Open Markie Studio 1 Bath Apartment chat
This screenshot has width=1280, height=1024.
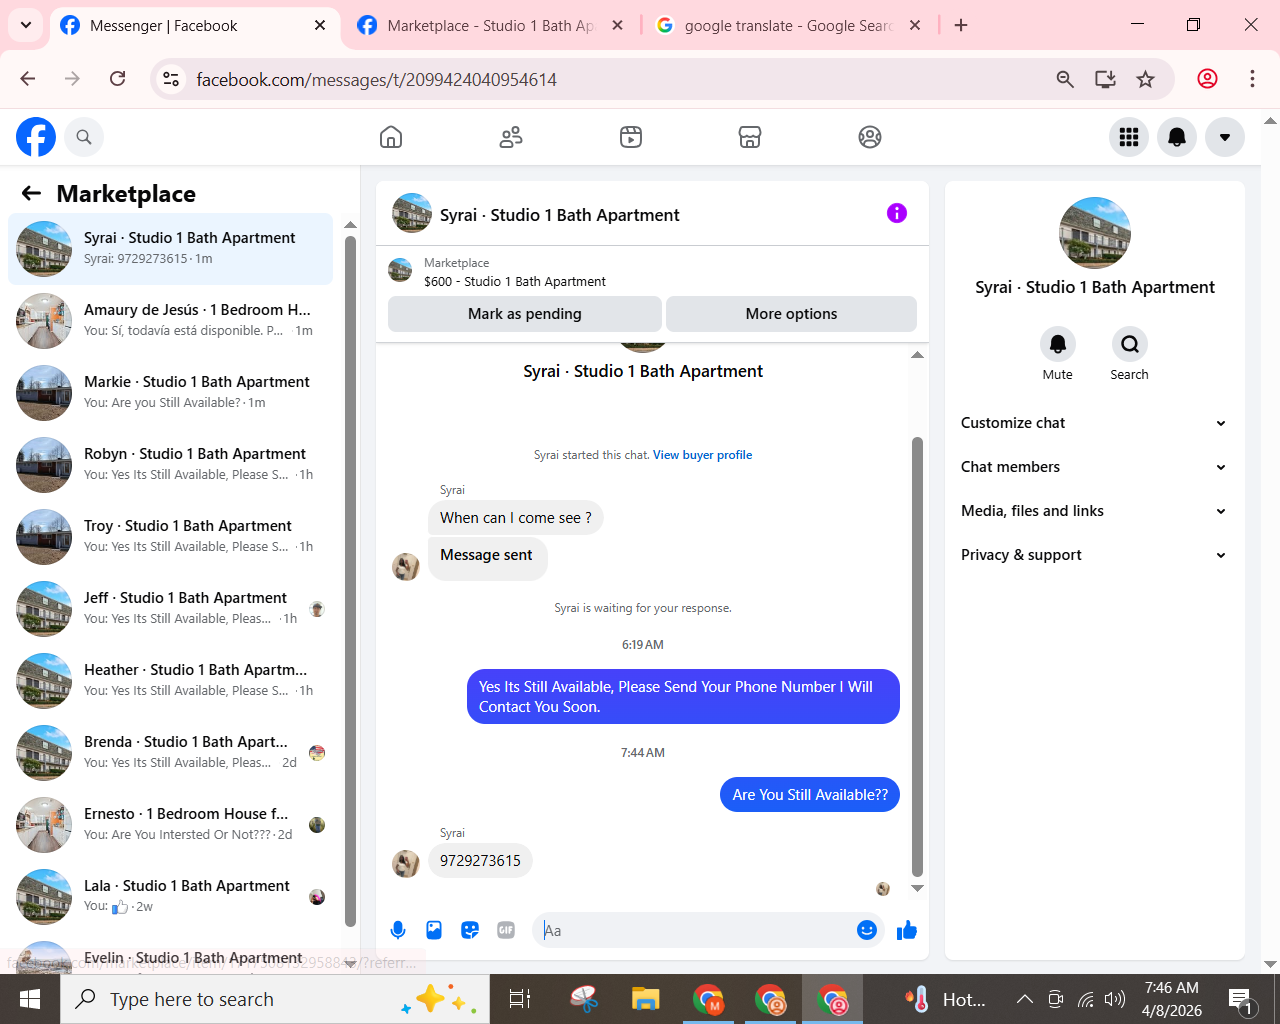[x=170, y=392]
